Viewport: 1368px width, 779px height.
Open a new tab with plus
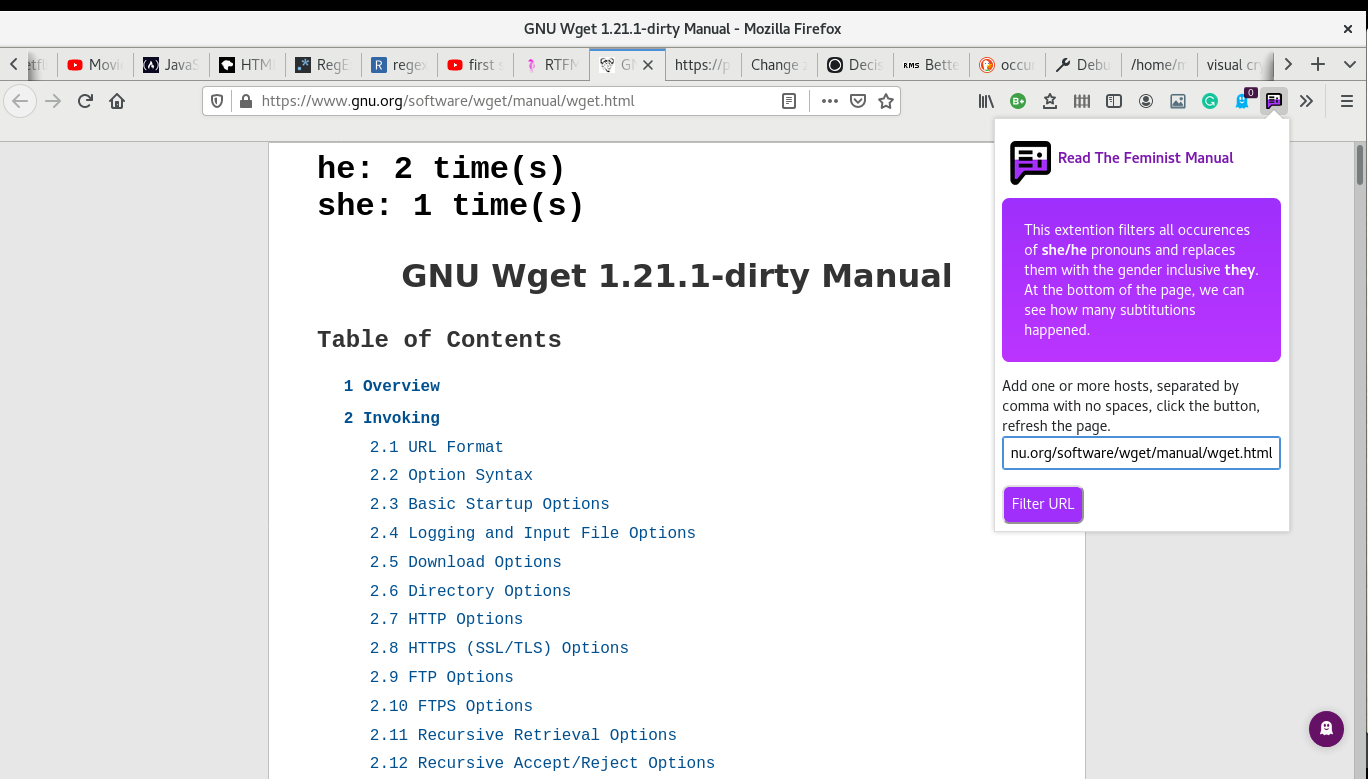(1318, 64)
